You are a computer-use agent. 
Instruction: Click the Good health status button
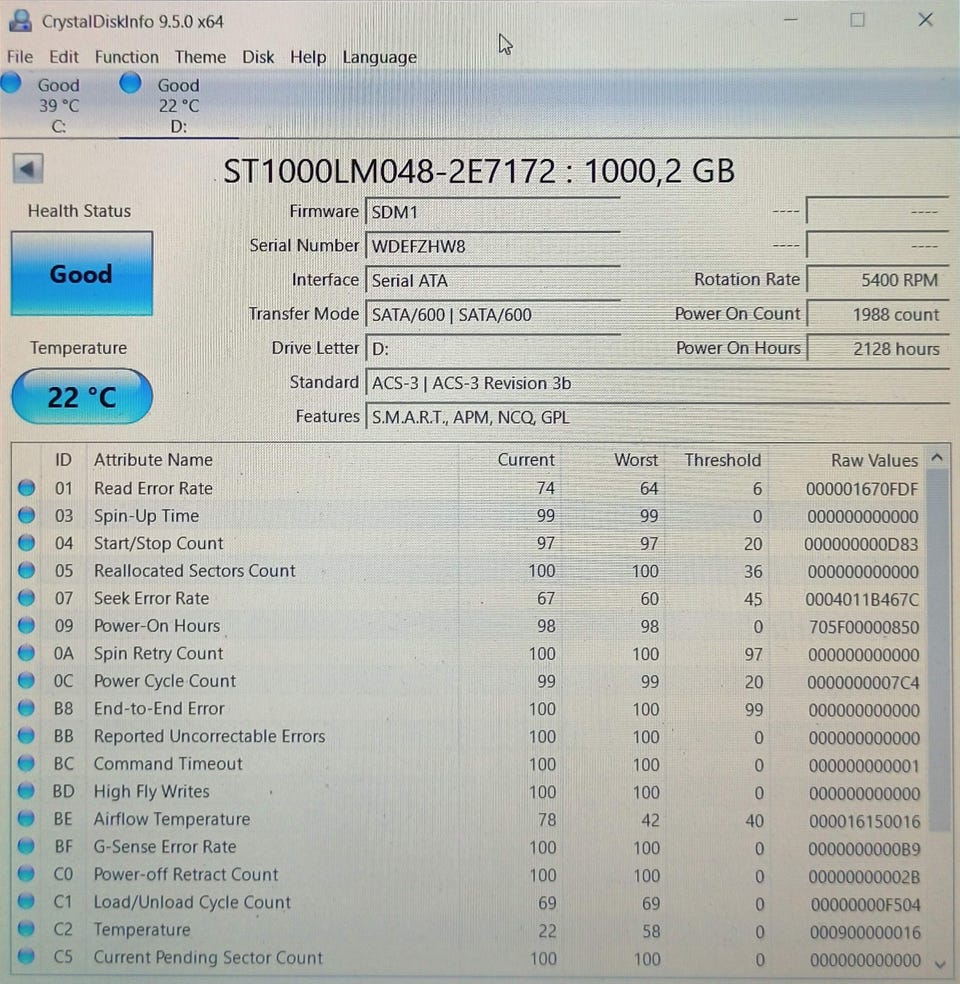(82, 274)
